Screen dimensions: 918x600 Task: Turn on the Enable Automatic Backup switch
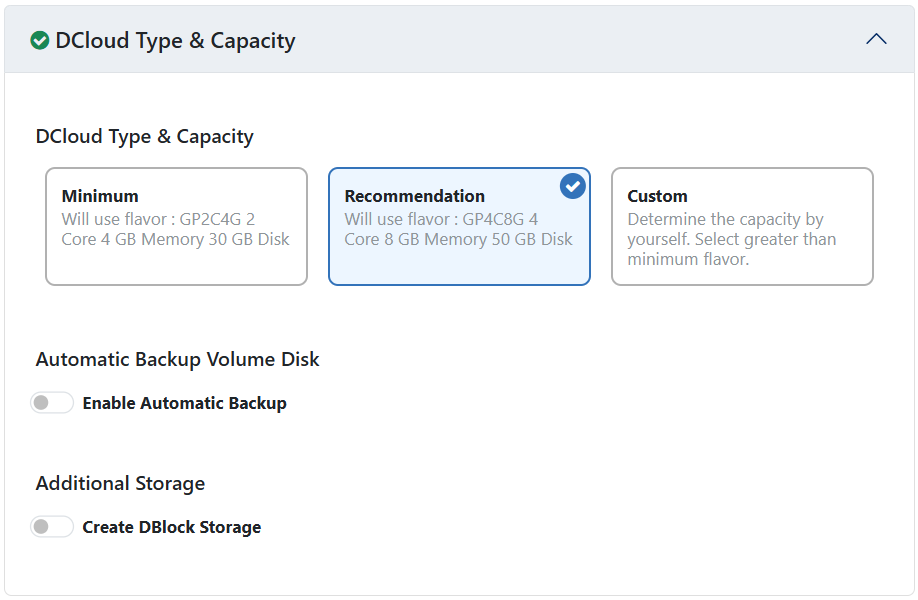pos(52,403)
